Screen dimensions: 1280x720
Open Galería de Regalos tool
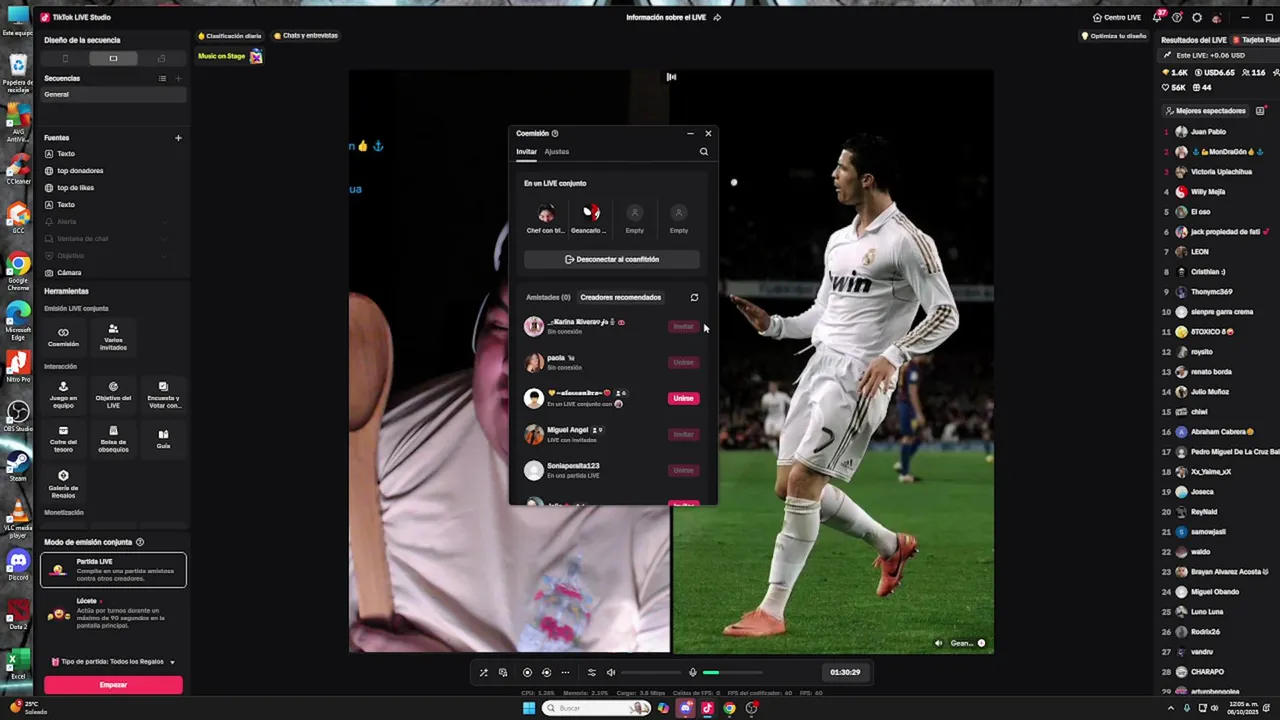(63, 484)
